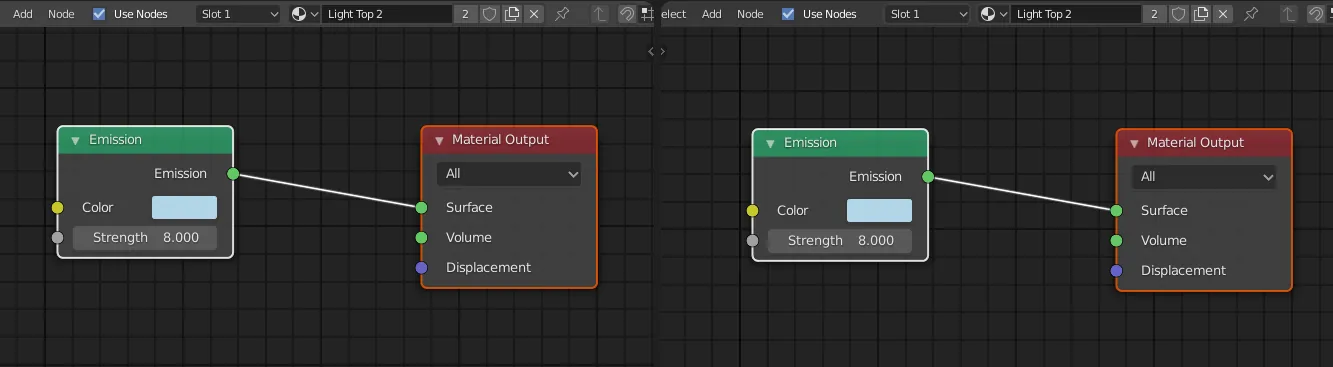The image size is (1333, 367).
Task: Select Emission node title, right editor
Action: (x=810, y=143)
